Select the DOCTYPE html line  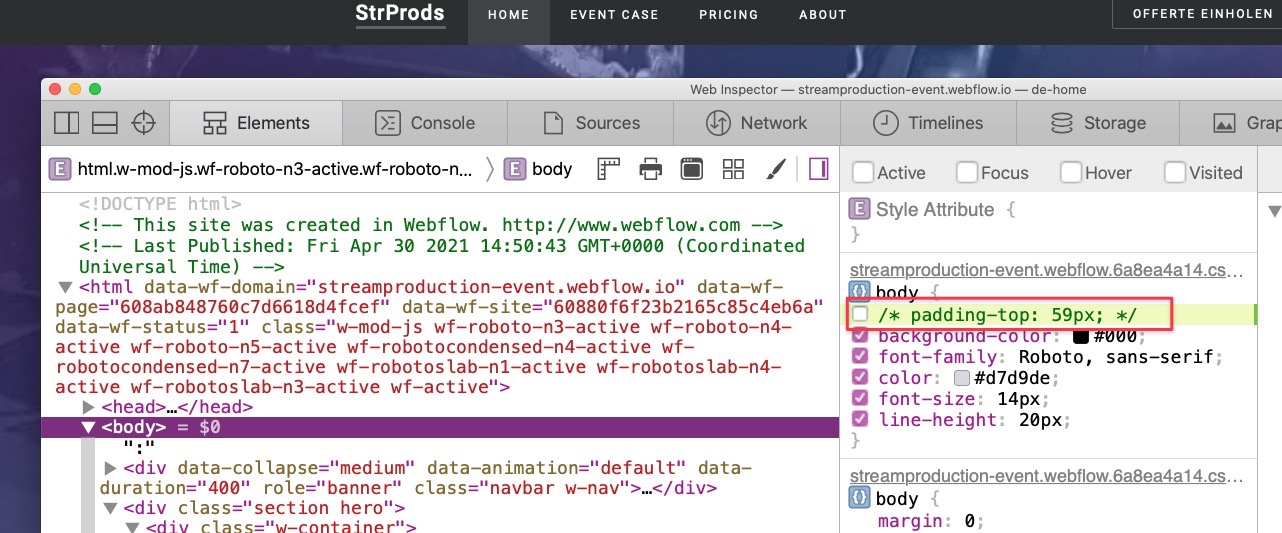(x=160, y=203)
